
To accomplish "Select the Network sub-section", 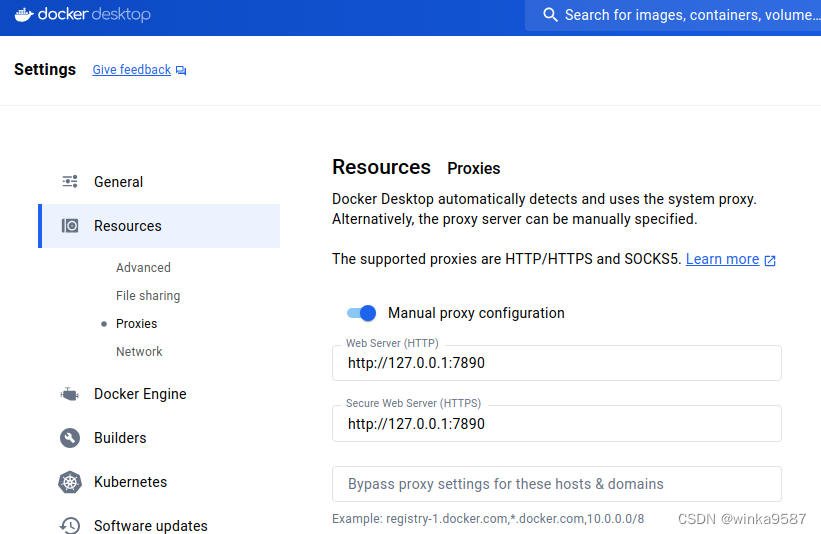I will [139, 352].
